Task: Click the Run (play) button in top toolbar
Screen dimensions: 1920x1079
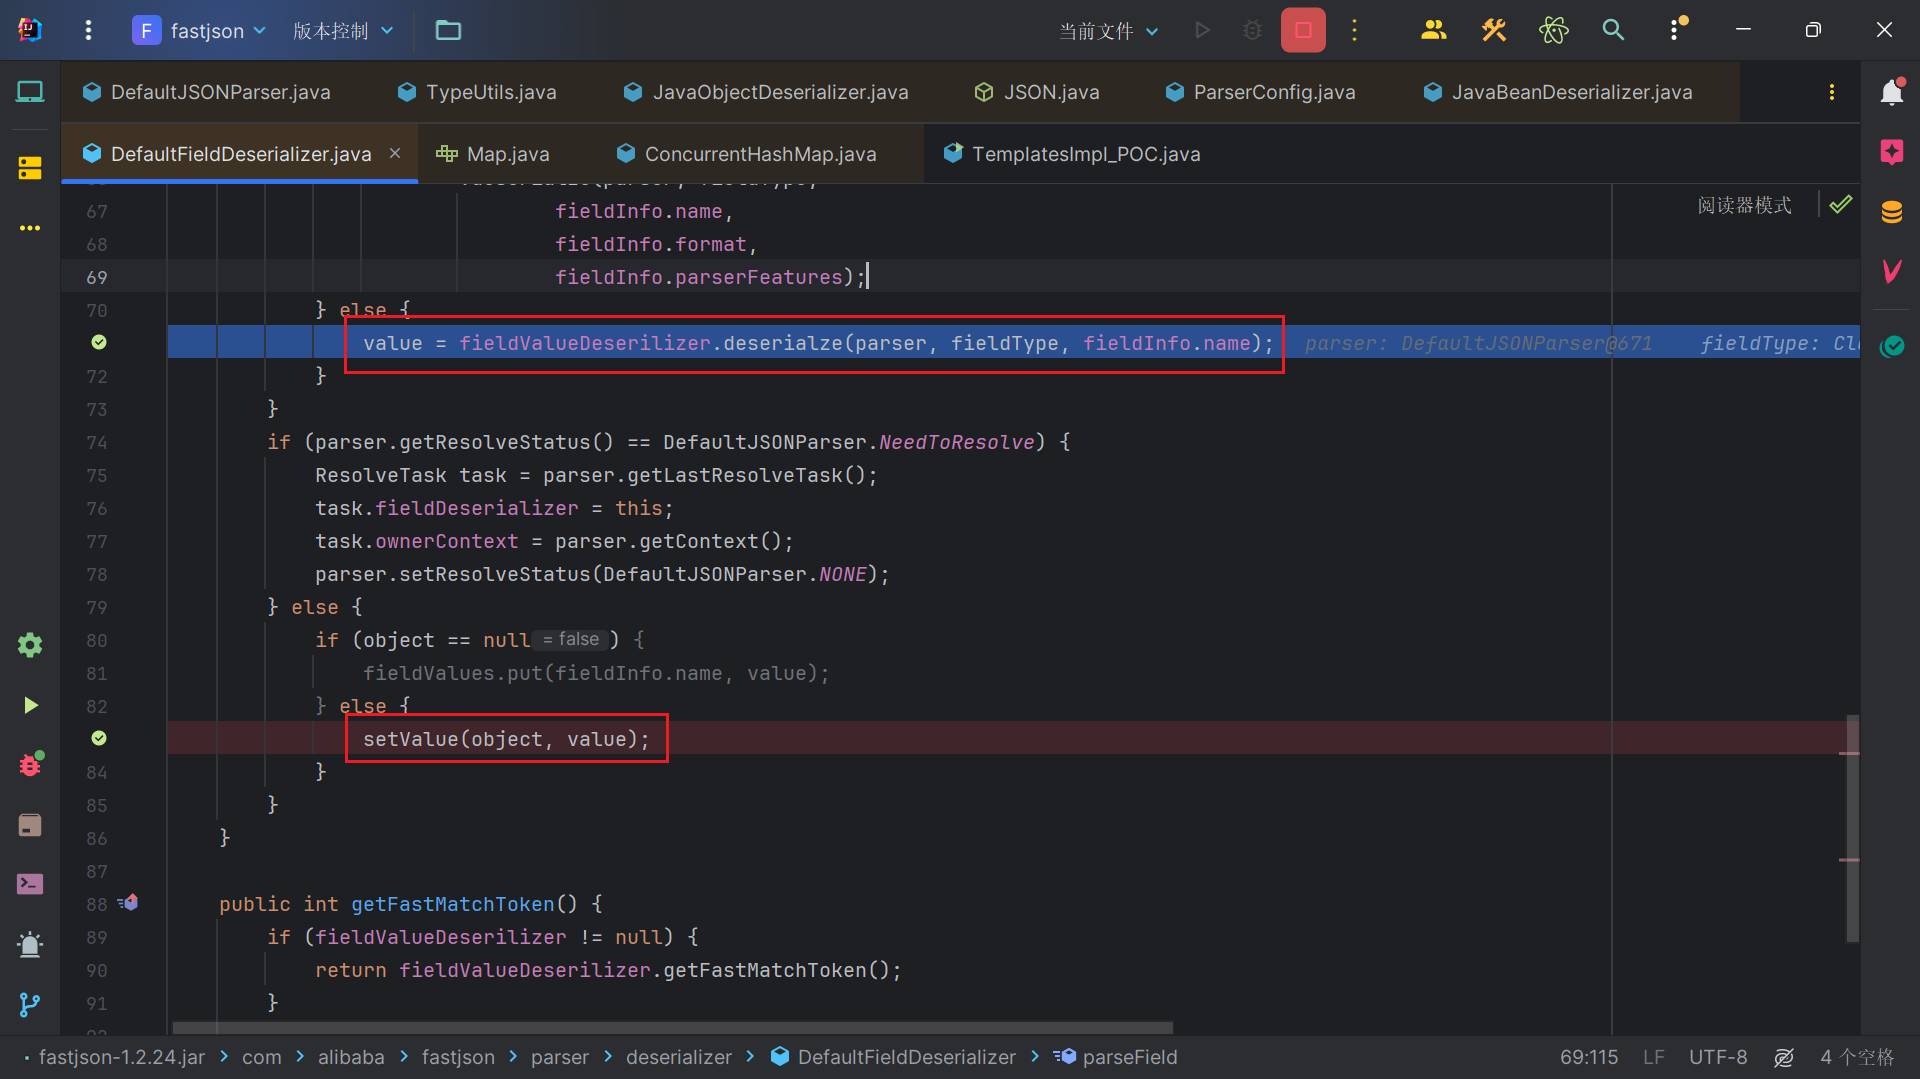Action: 1202,30
